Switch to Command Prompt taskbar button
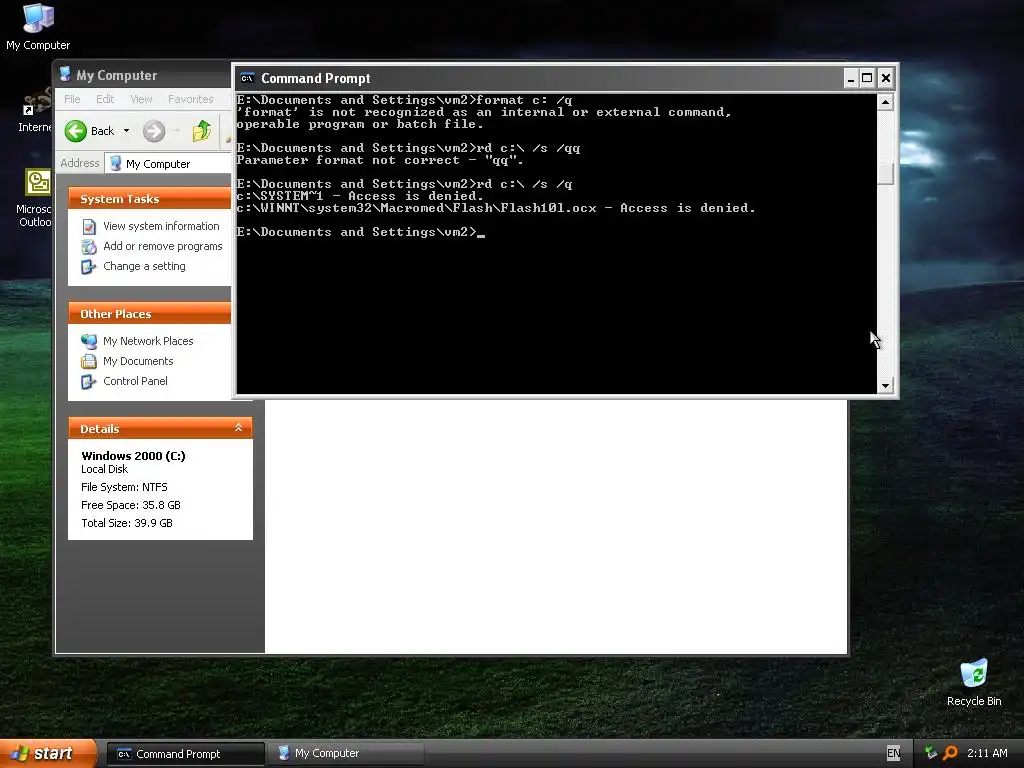The width and height of the screenshot is (1024, 768). [x=185, y=754]
